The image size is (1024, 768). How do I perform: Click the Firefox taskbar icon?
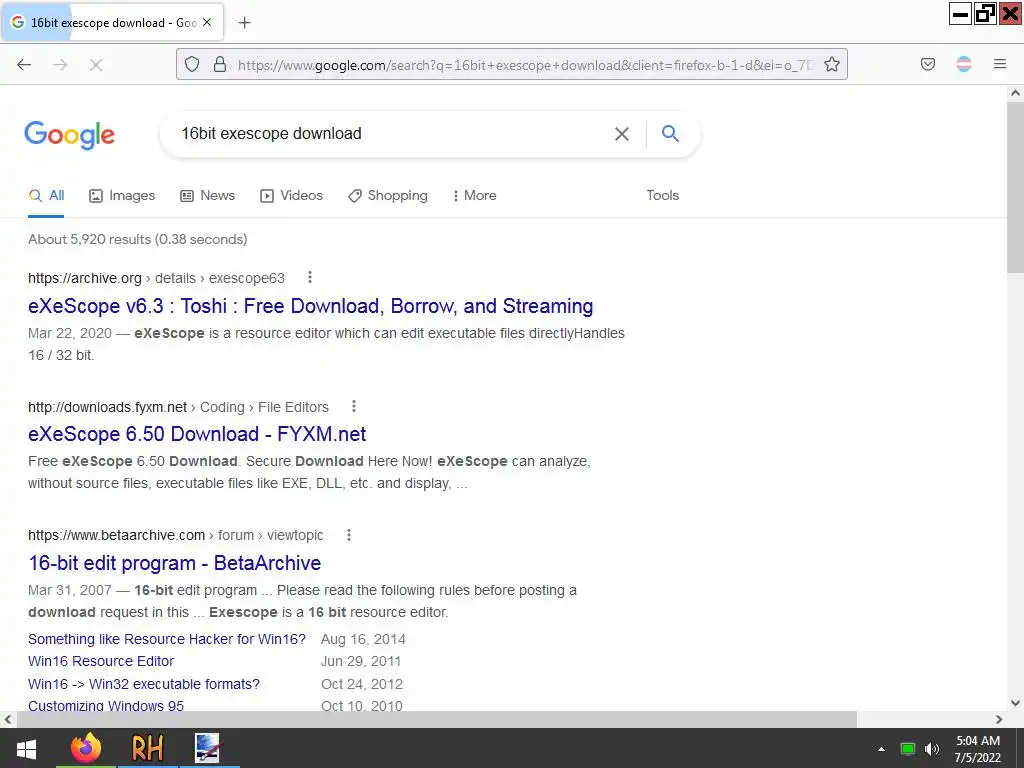click(86, 748)
